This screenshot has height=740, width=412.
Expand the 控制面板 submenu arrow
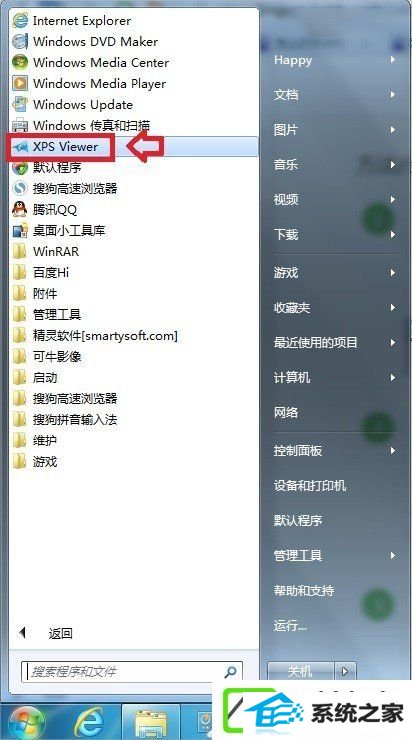point(393,450)
